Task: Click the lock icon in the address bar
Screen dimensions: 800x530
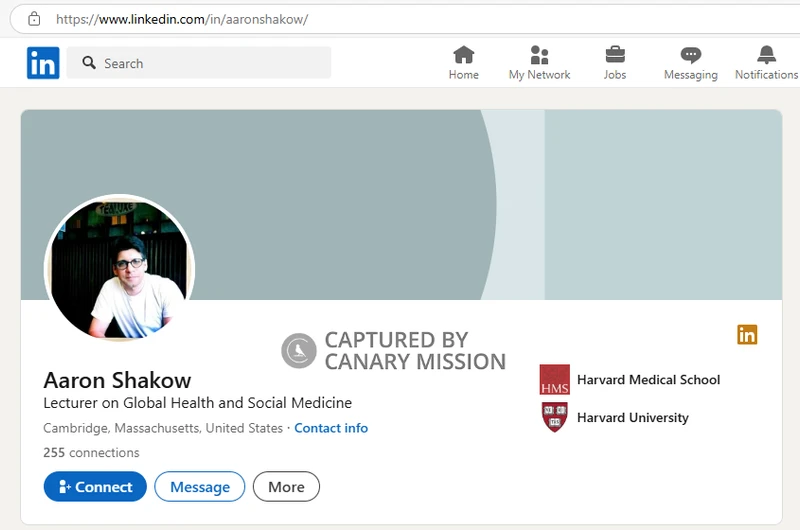Action: click(34, 19)
